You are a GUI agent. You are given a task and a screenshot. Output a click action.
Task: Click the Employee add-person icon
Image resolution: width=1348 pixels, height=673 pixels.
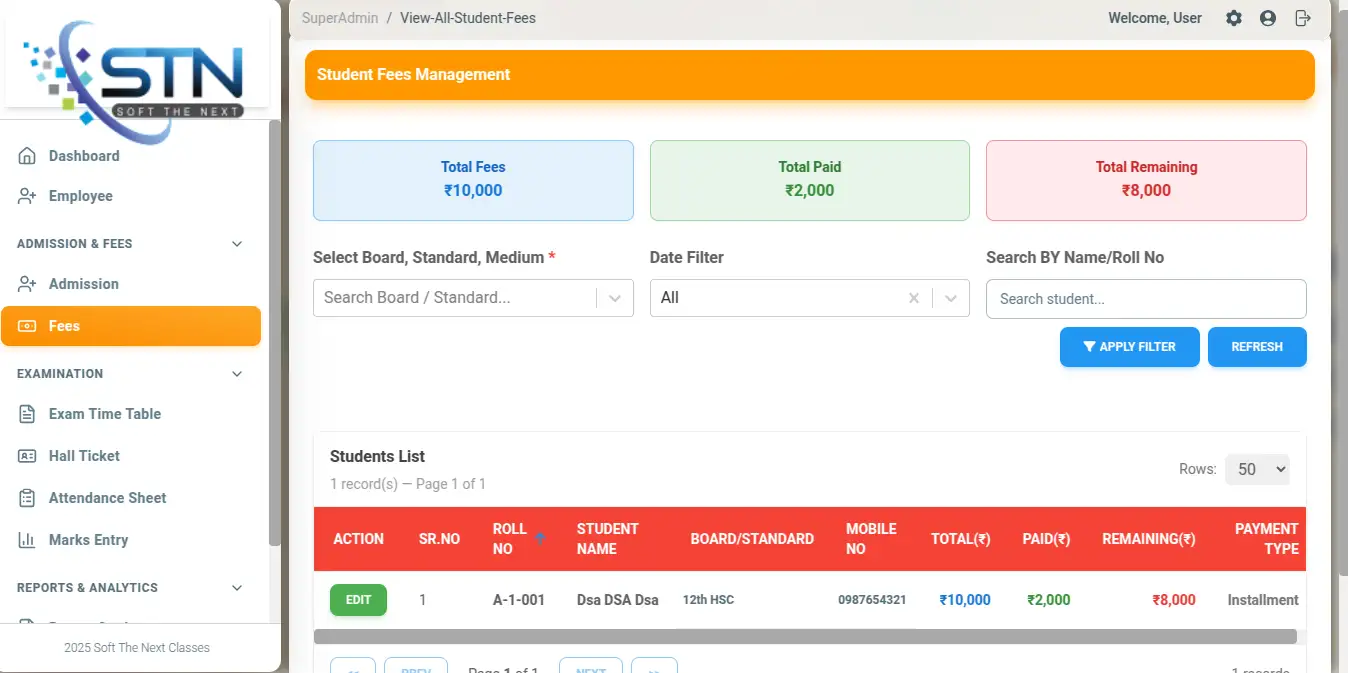coord(27,196)
